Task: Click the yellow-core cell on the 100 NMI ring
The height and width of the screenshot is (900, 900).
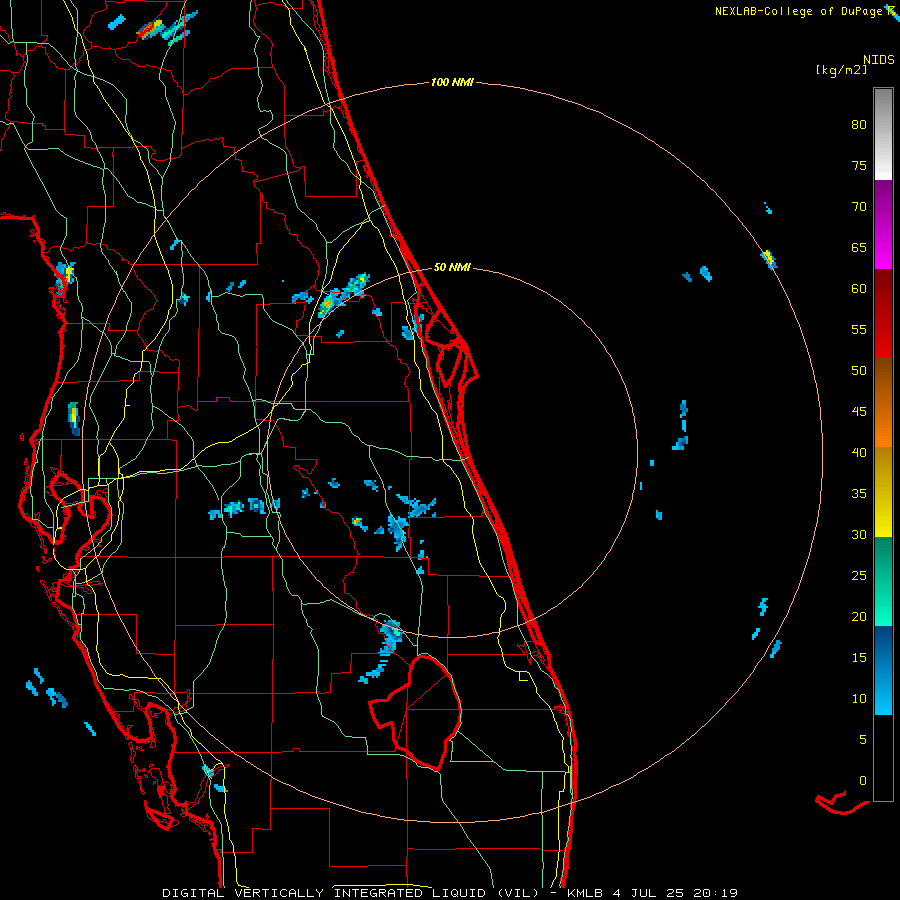Action: click(769, 259)
